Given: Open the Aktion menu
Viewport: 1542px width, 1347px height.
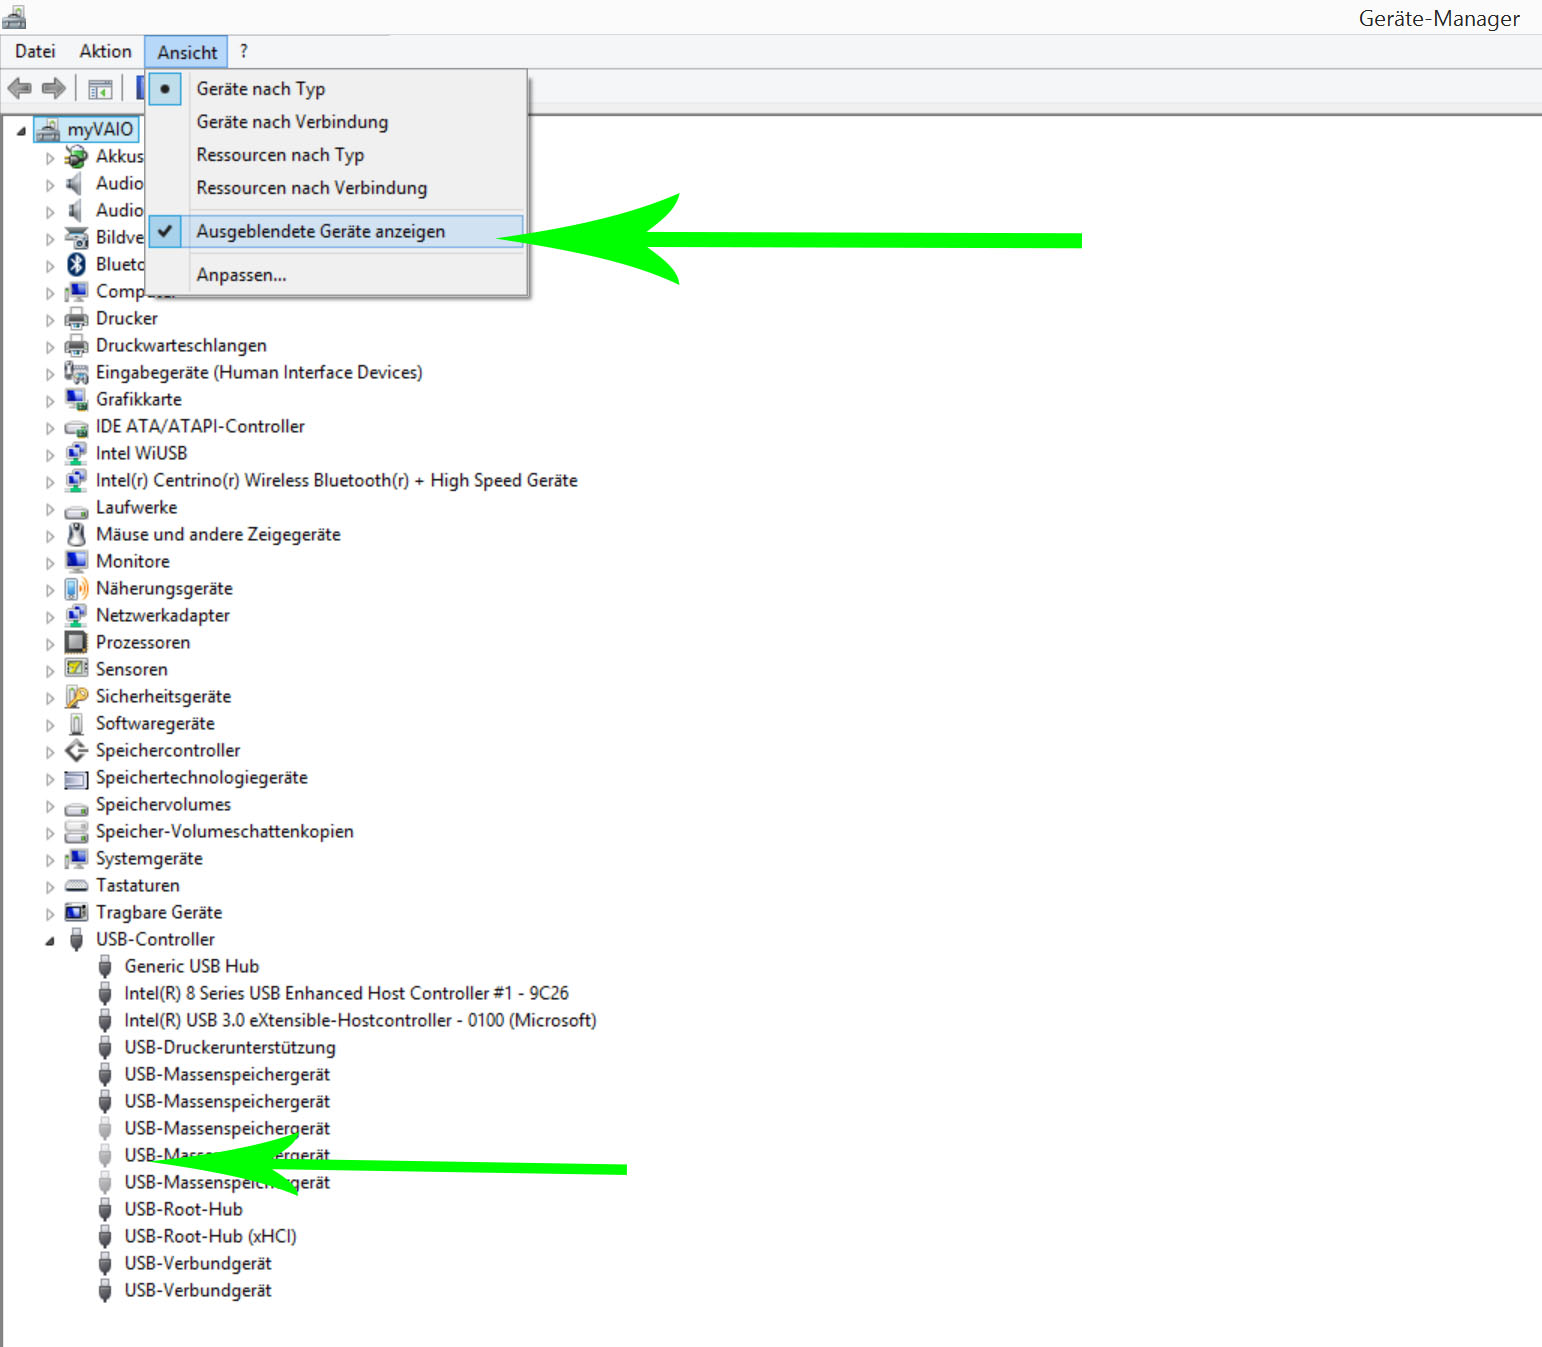Looking at the screenshot, I should point(105,51).
